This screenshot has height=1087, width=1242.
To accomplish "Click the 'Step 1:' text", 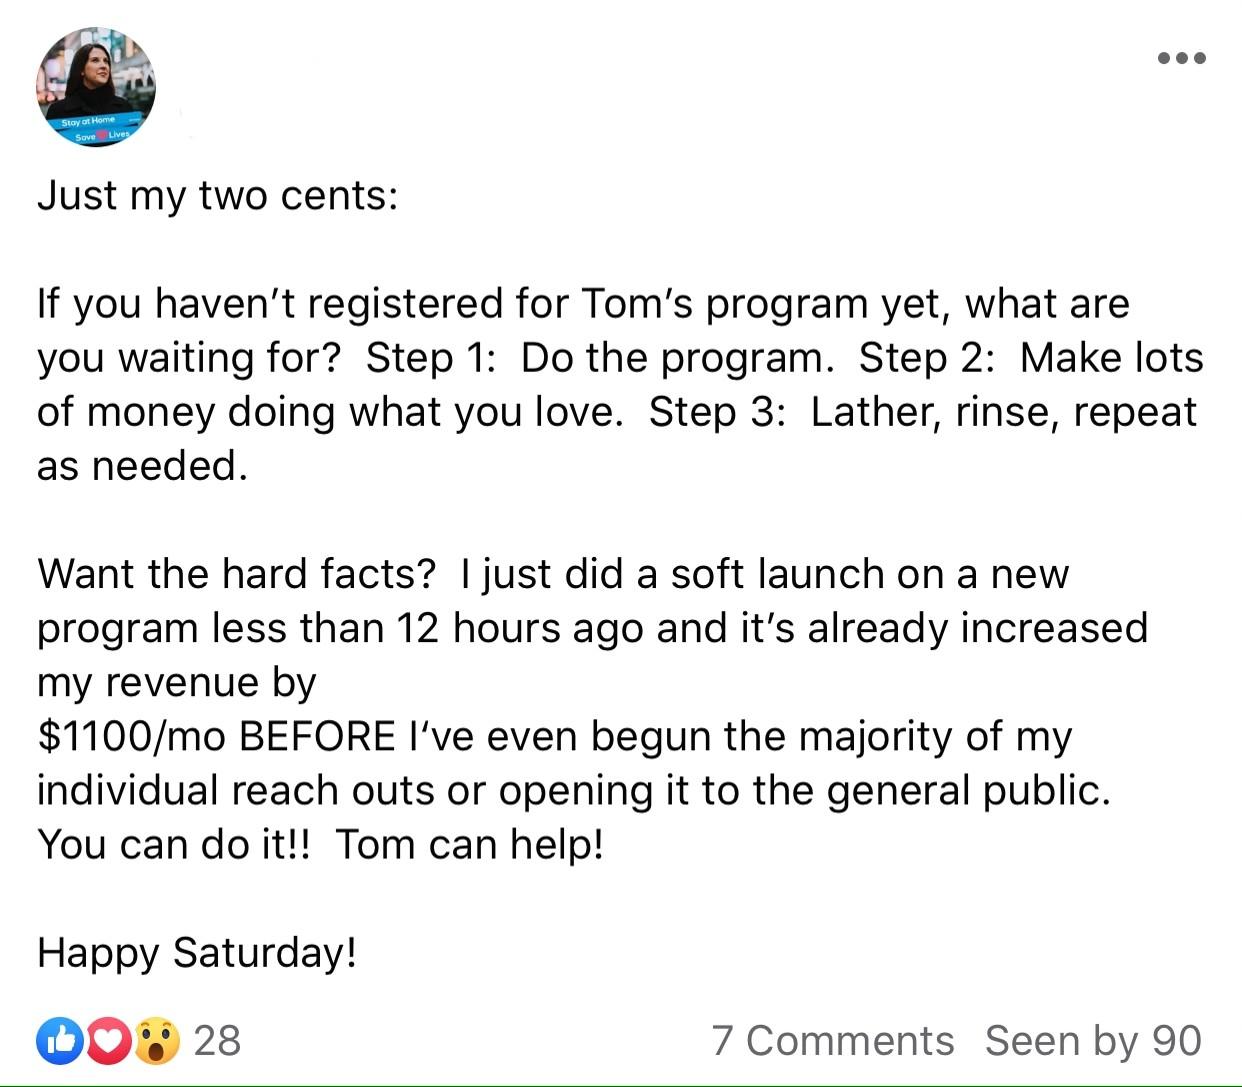I will pos(430,358).
